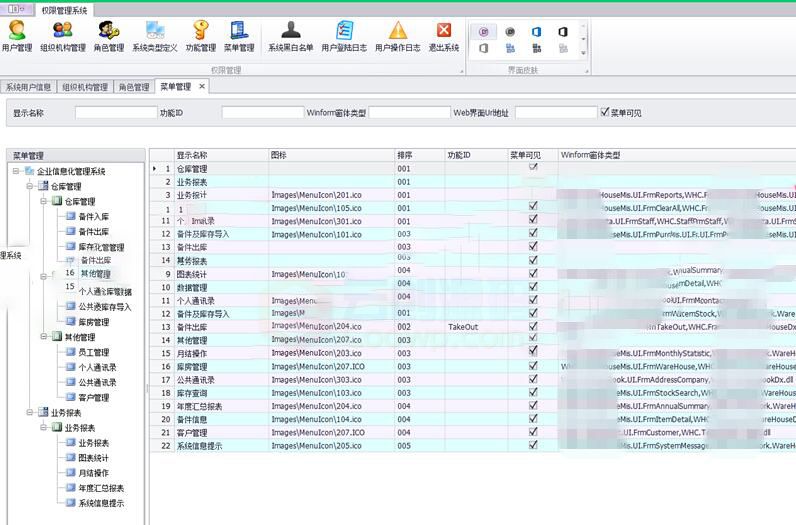Image resolution: width=796 pixels, height=525 pixels.
Task: Open 用户管理 from the ribbon
Action: [x=17, y=36]
